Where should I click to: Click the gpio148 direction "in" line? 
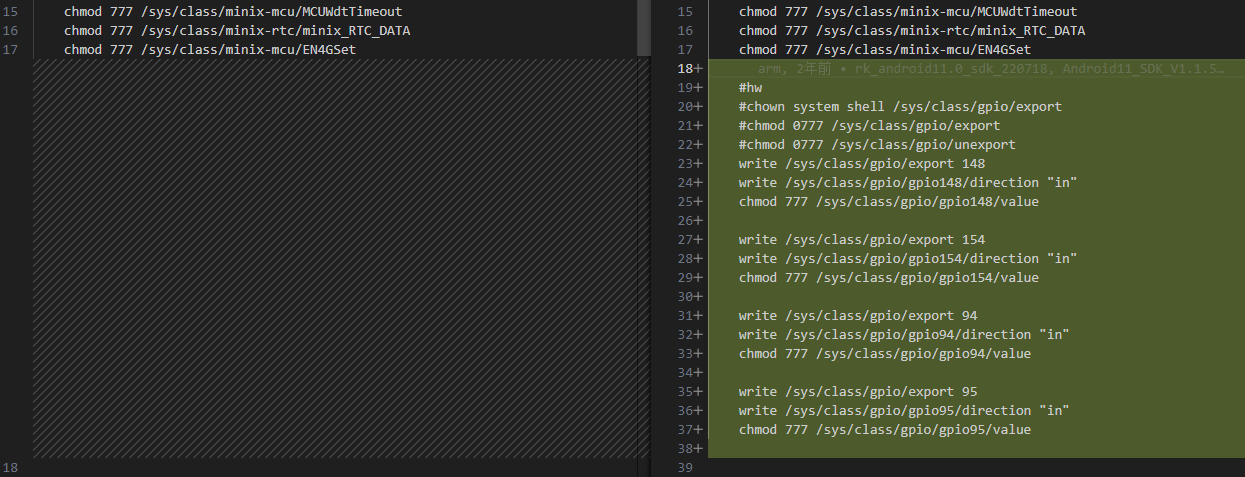(908, 183)
